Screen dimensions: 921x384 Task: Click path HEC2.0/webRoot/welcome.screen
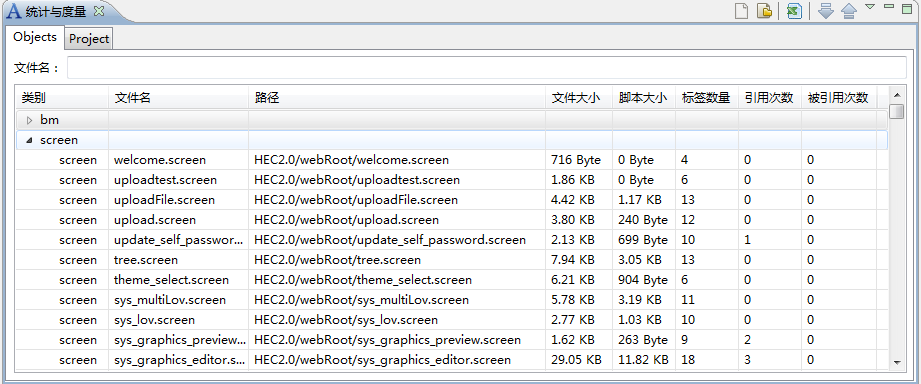coord(351,160)
